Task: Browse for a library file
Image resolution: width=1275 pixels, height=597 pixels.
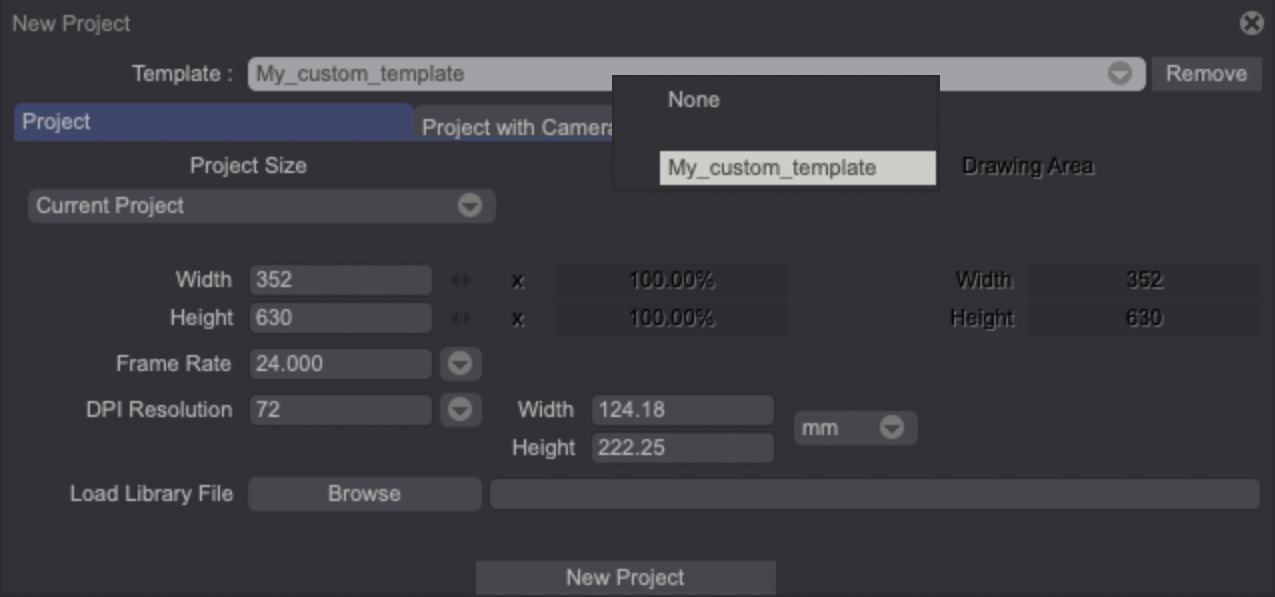Action: click(x=364, y=494)
